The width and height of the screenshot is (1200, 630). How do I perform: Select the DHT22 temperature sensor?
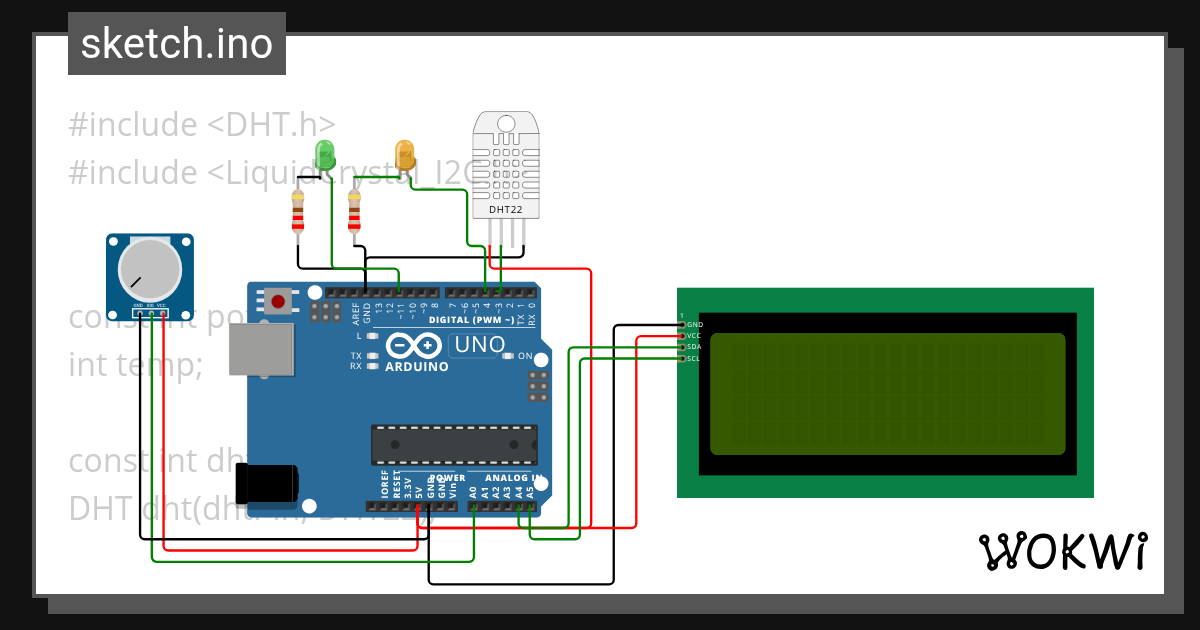tap(508, 165)
